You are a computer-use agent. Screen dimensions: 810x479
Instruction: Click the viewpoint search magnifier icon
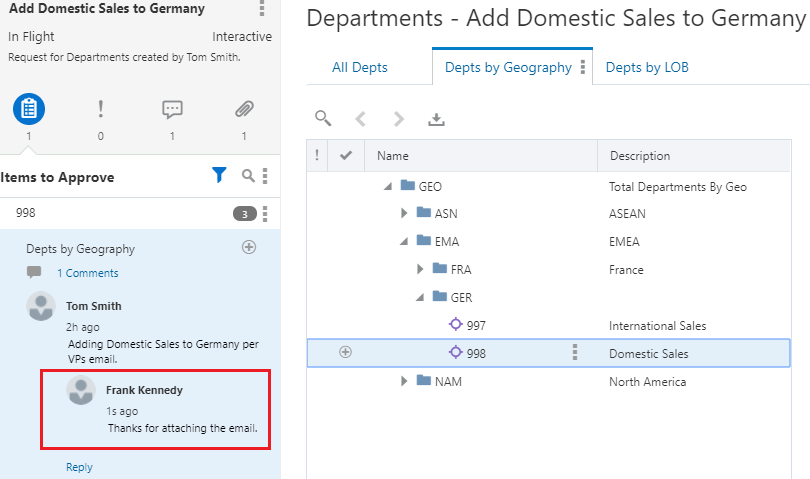click(x=322, y=118)
